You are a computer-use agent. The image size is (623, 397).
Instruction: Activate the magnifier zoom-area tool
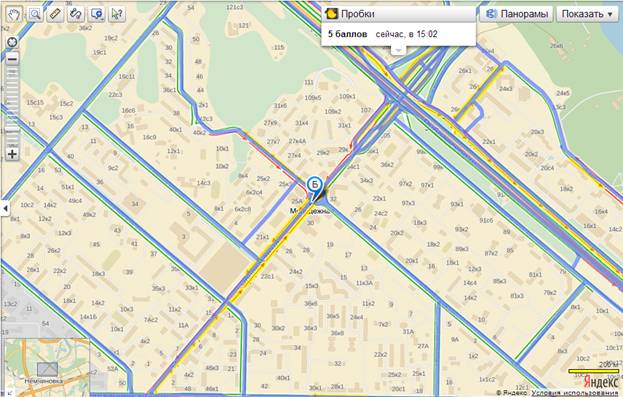point(35,14)
